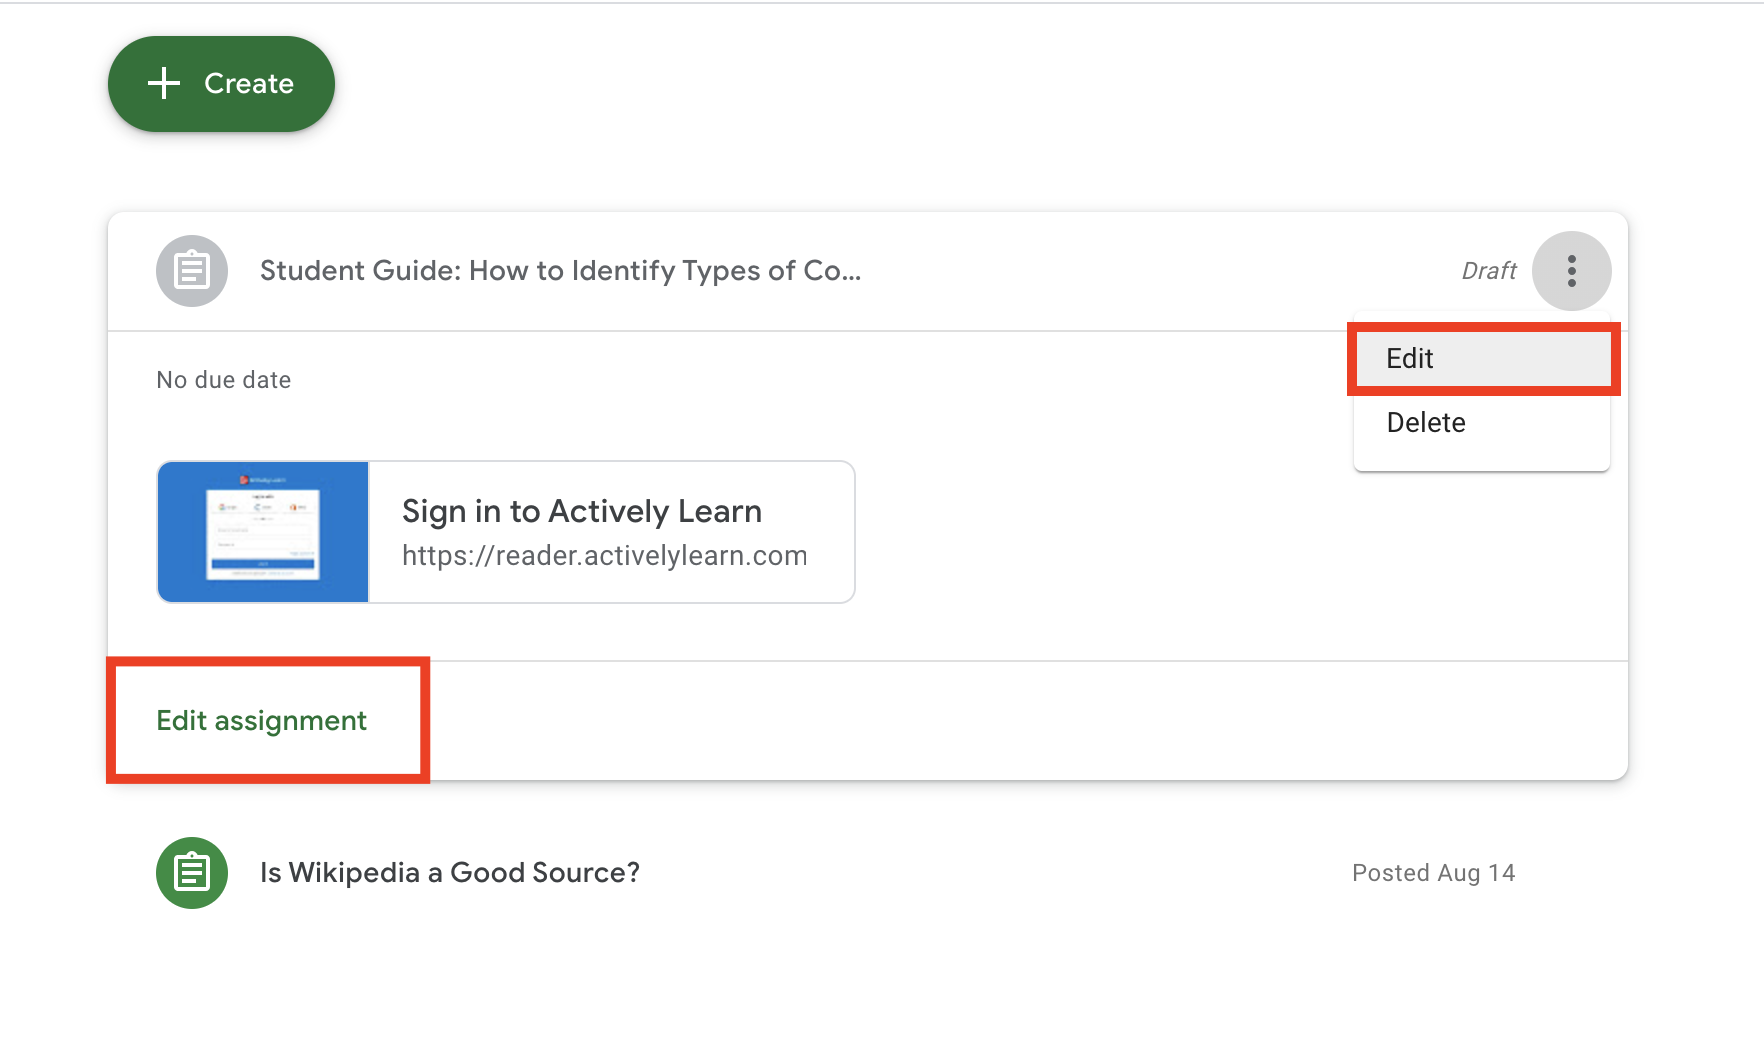Click the plus icon on Create button
The height and width of the screenshot is (1052, 1764).
pos(164,83)
